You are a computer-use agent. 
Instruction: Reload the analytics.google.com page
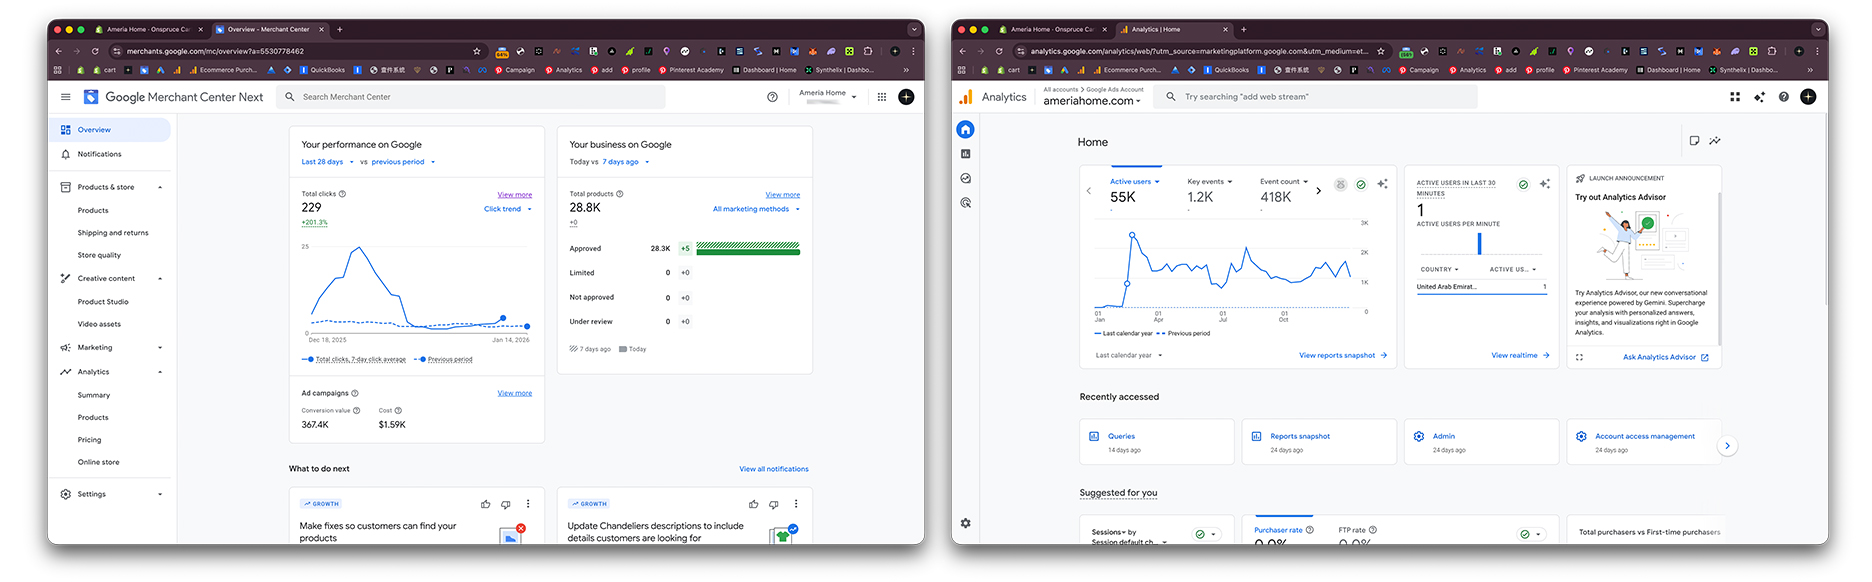click(998, 51)
